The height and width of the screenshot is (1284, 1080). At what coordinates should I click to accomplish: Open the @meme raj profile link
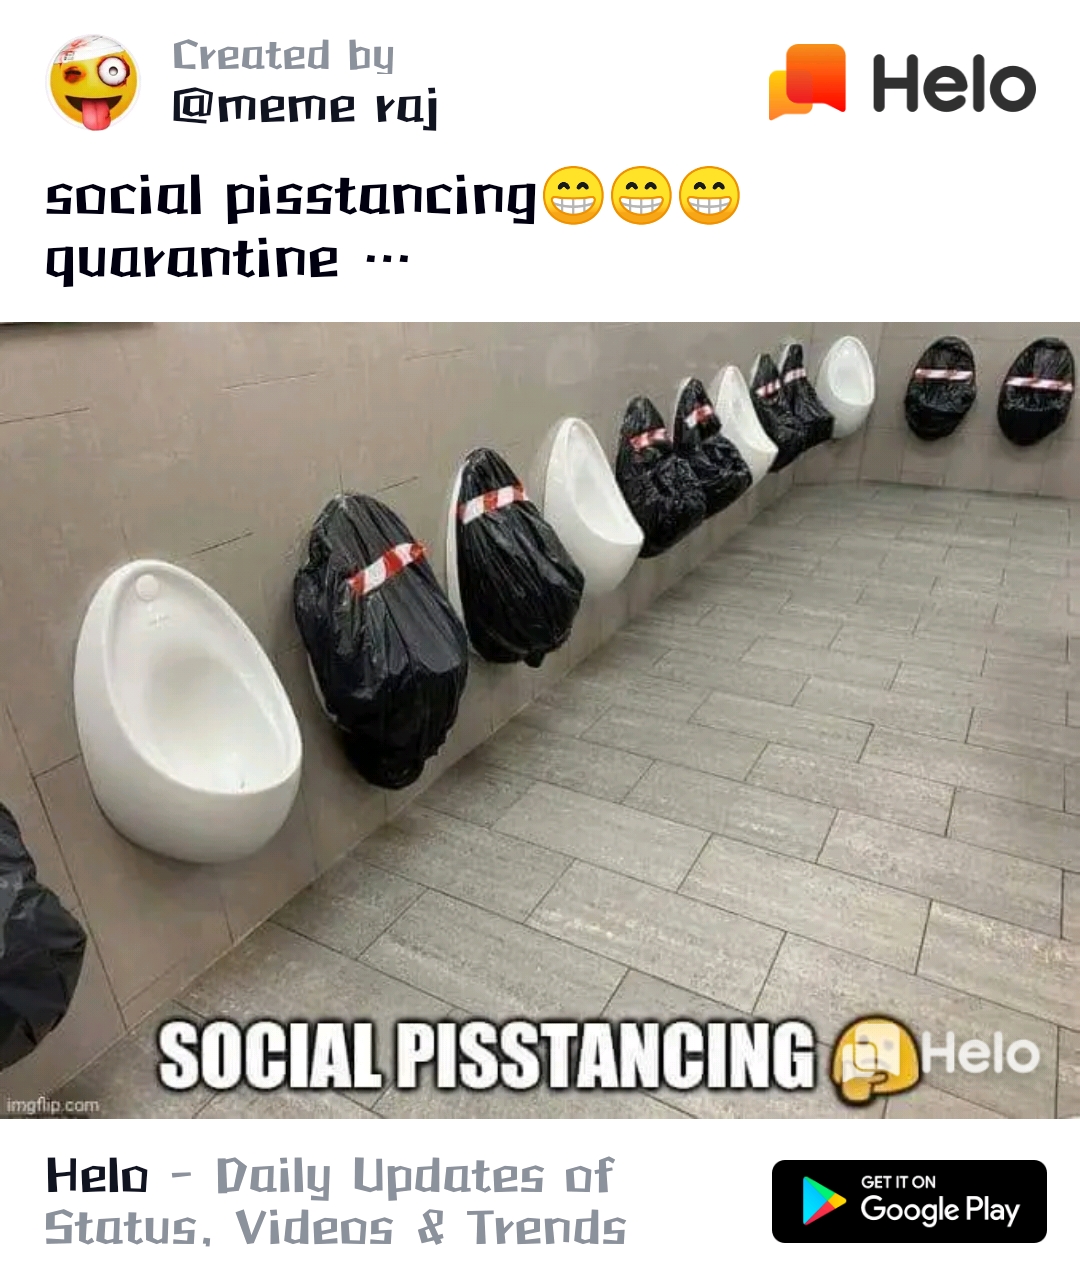tap(305, 107)
